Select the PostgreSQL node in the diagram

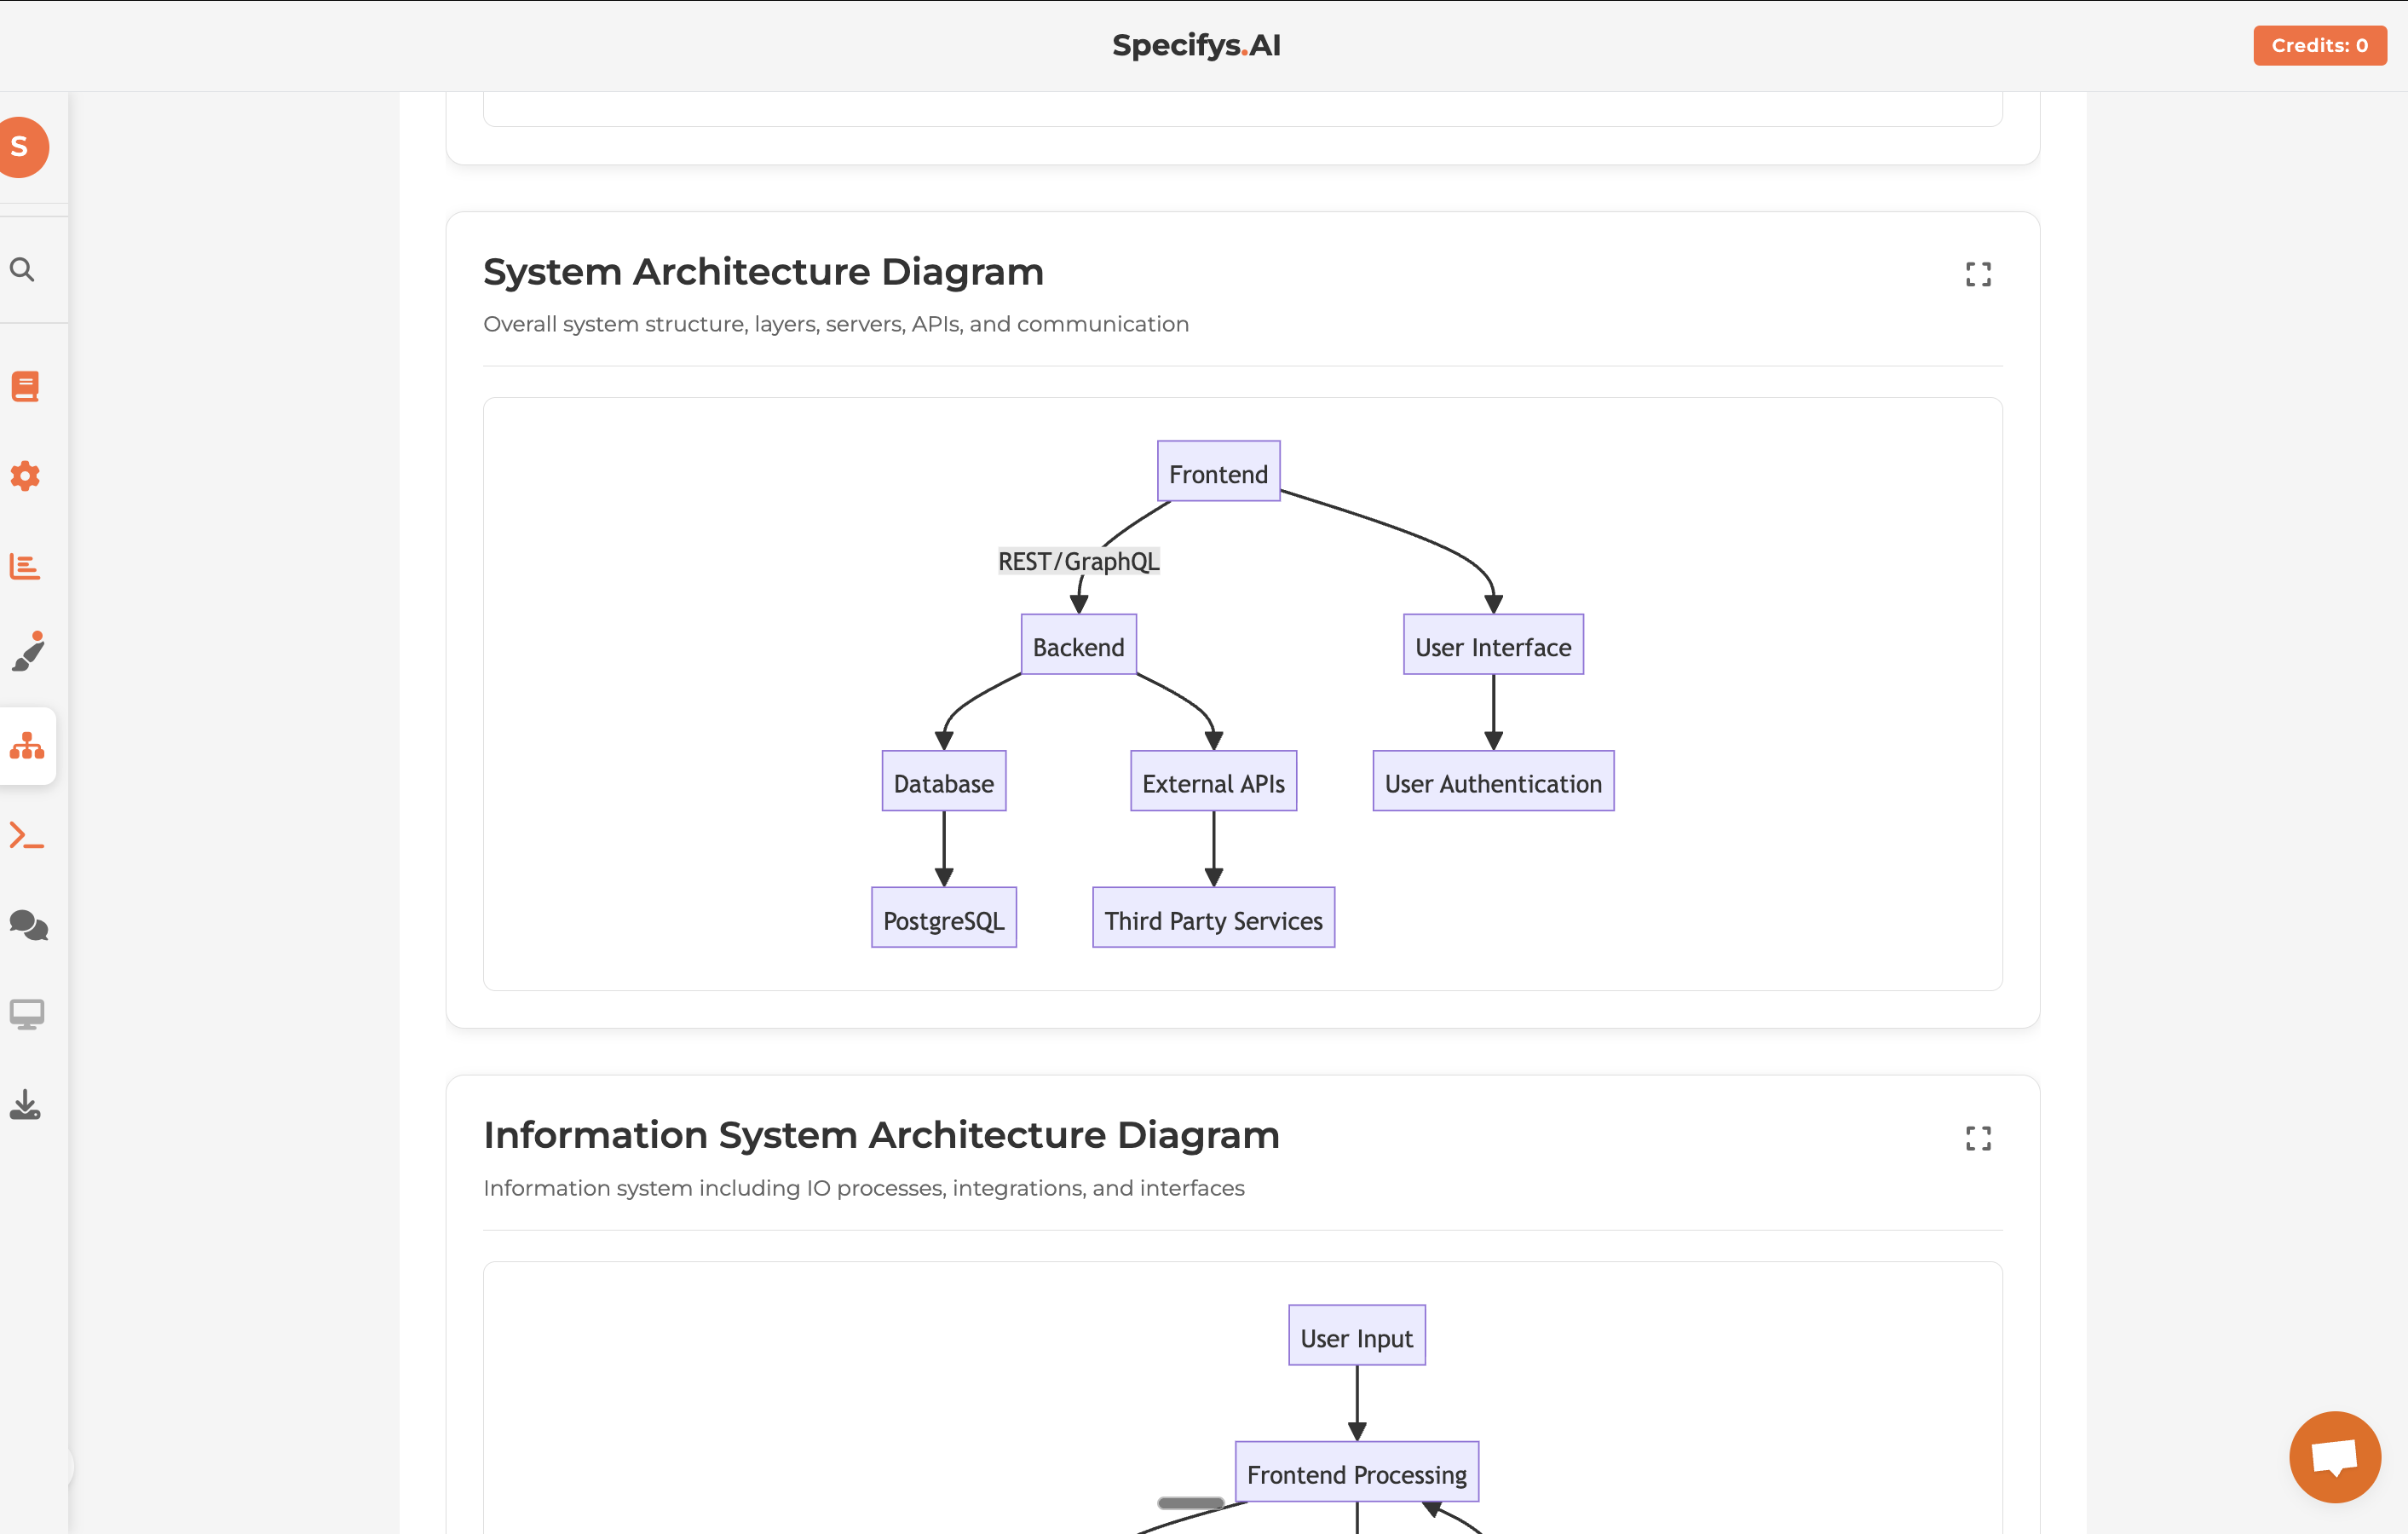(943, 917)
